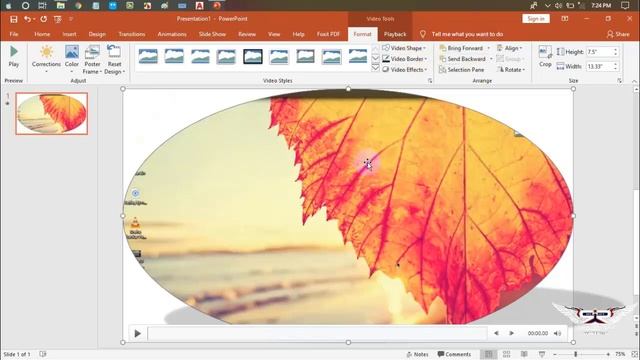Switch to the Playback tab
This screenshot has width=640, height=360.
point(395,34)
